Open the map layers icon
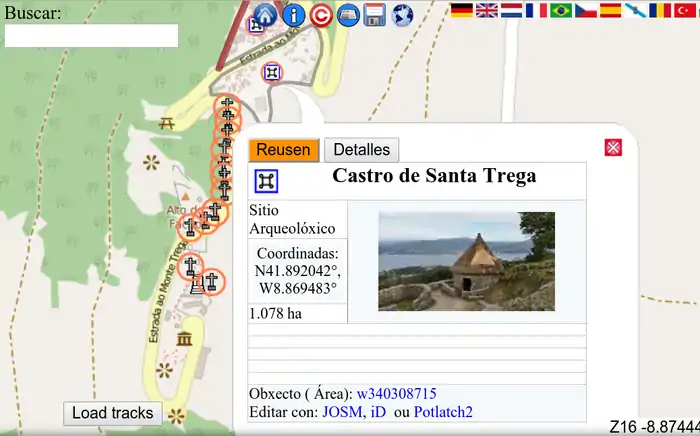Image resolution: width=700 pixels, height=436 pixels. [348, 15]
